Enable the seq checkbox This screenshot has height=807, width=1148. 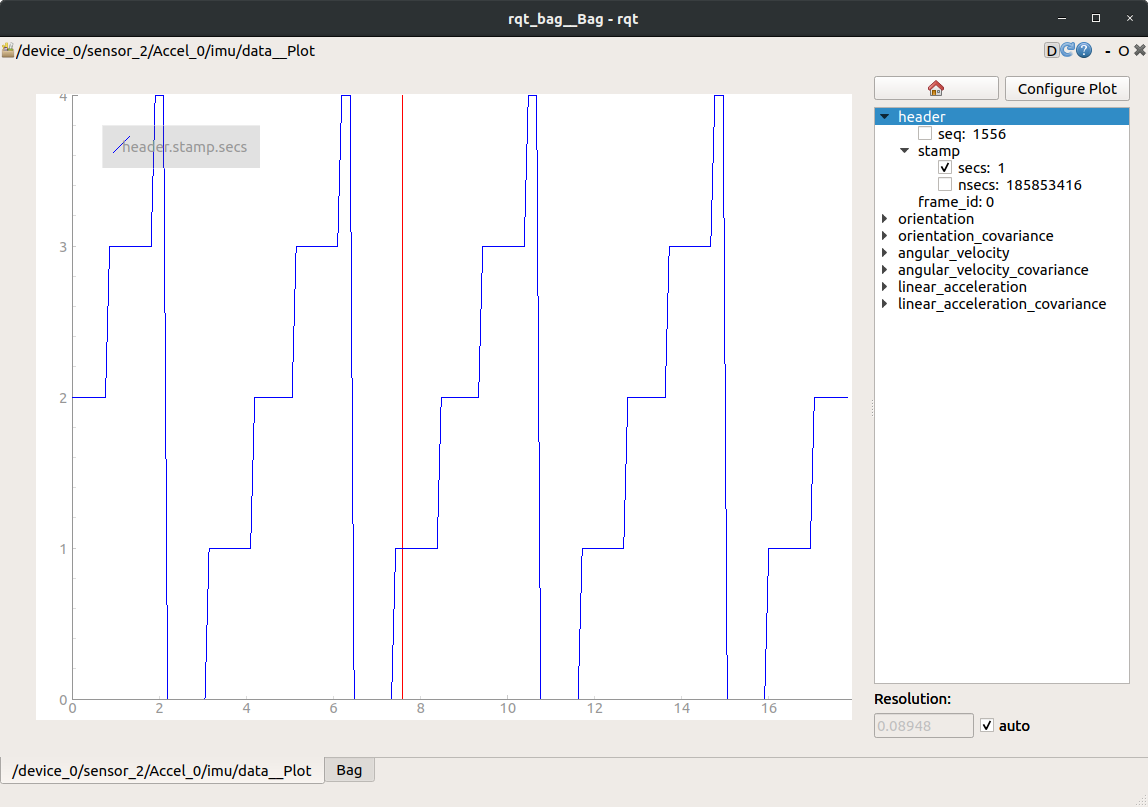(x=925, y=133)
